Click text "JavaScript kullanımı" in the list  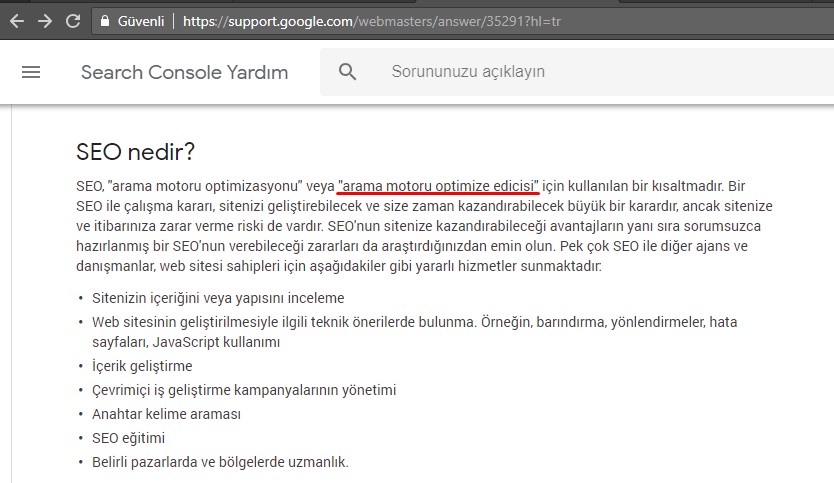(216, 342)
